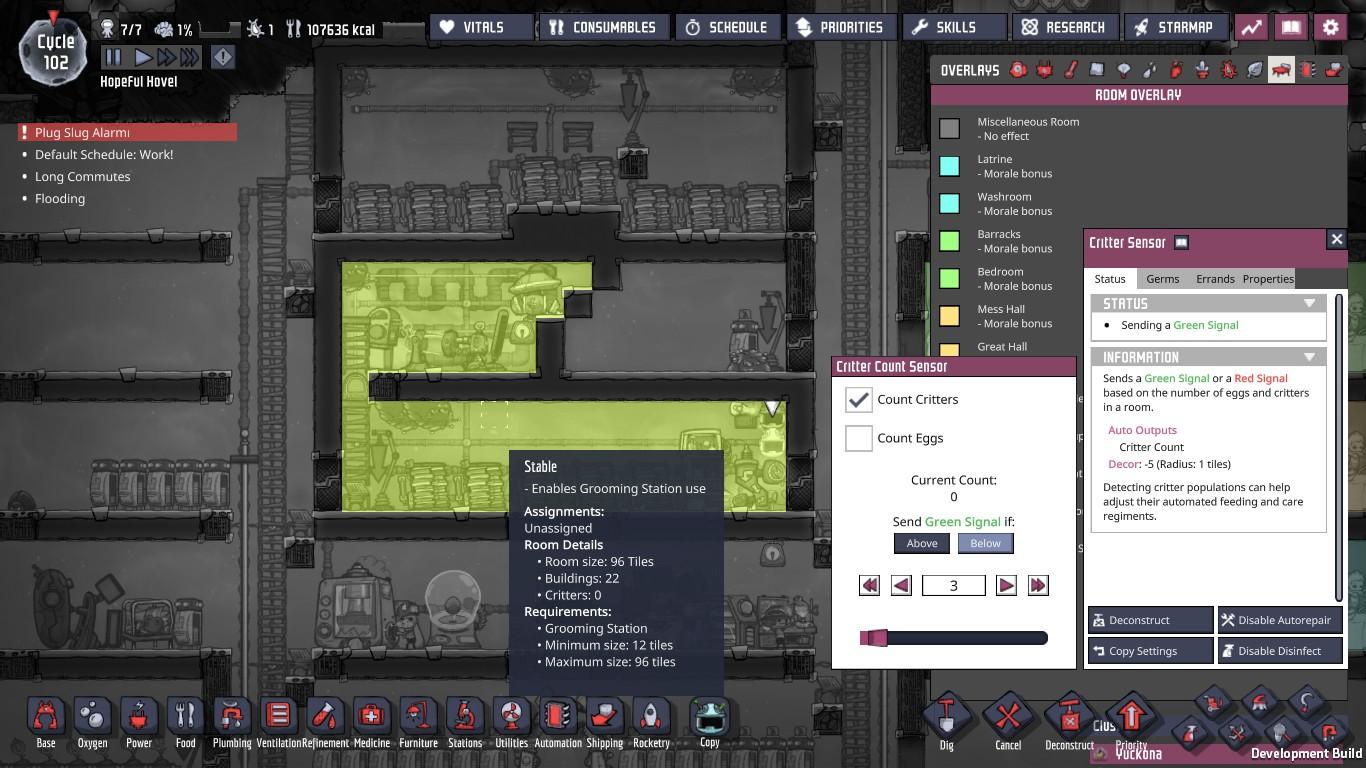Open the Research menu
The image size is (1366, 768).
[1063, 28]
